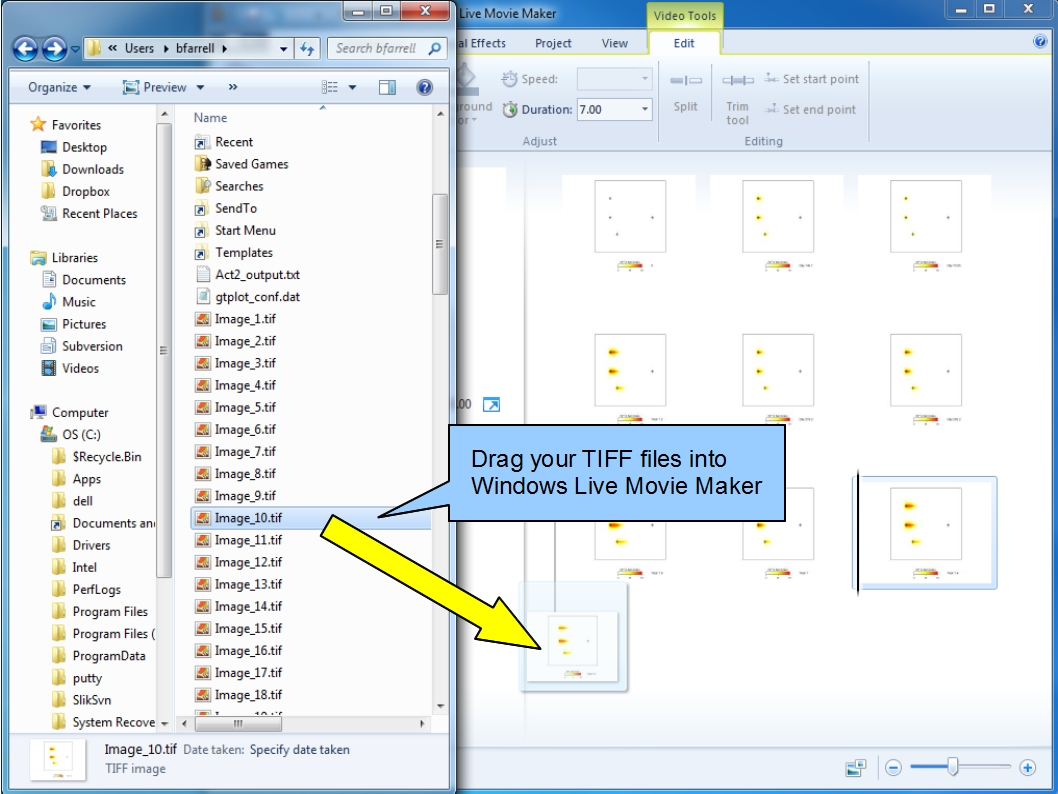Click the Users breadcrumb in address bar

(139, 49)
